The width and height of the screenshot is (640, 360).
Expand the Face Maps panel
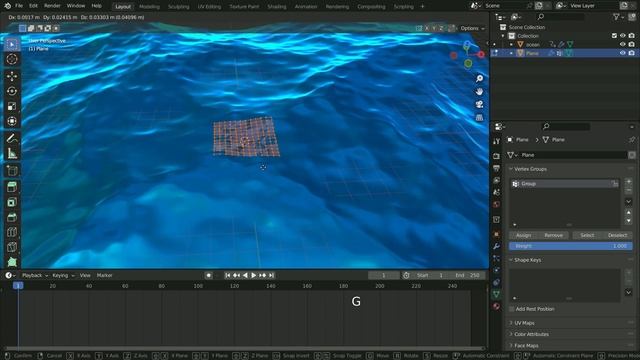click(x=524, y=346)
